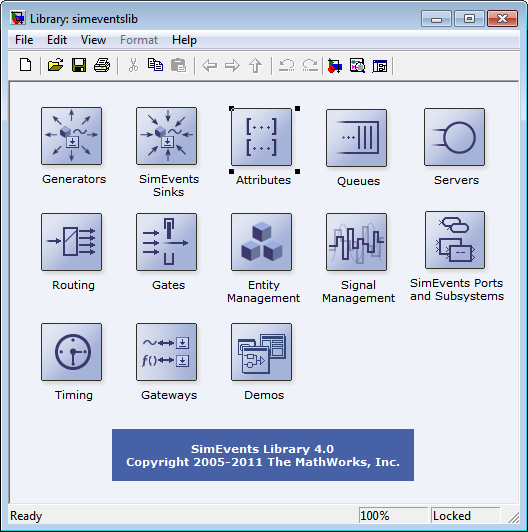Open the Signal Management block

click(x=356, y=242)
